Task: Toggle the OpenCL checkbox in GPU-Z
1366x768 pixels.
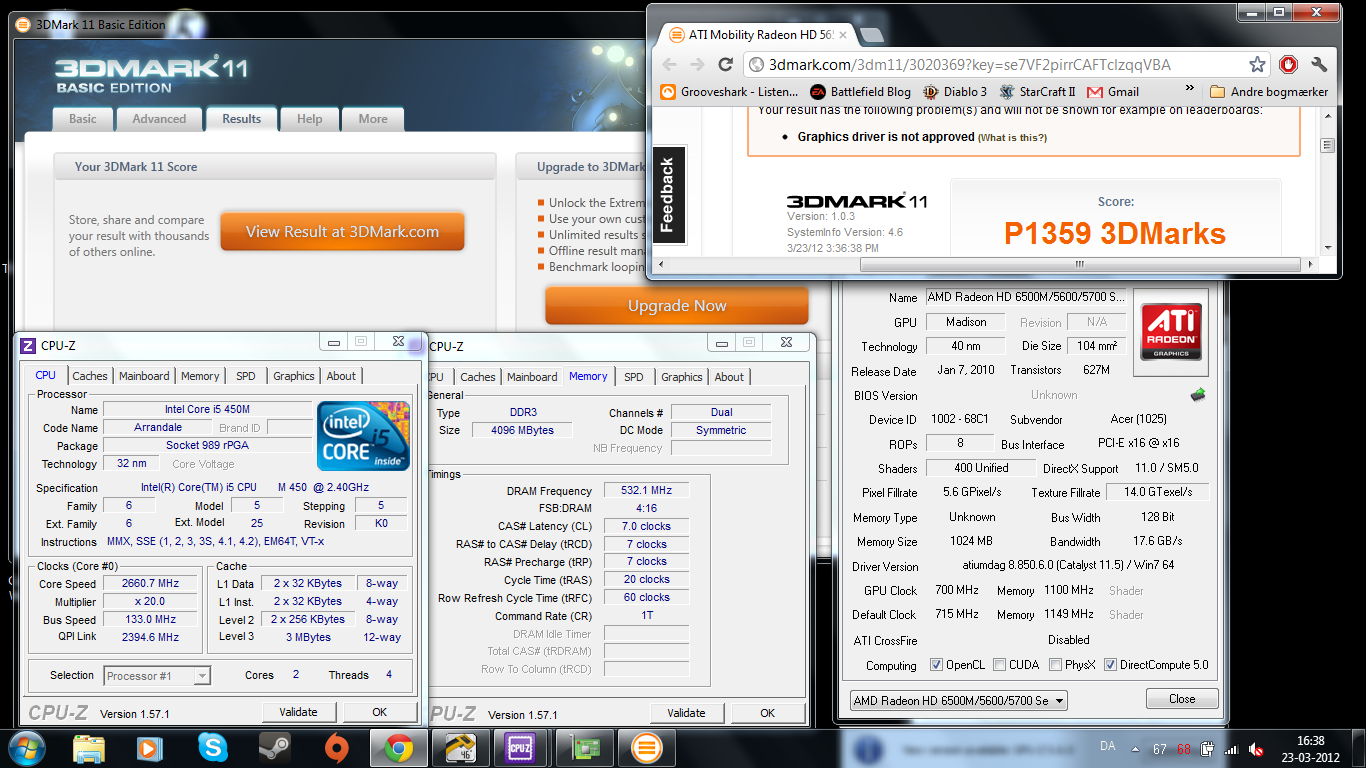Action: coord(936,665)
